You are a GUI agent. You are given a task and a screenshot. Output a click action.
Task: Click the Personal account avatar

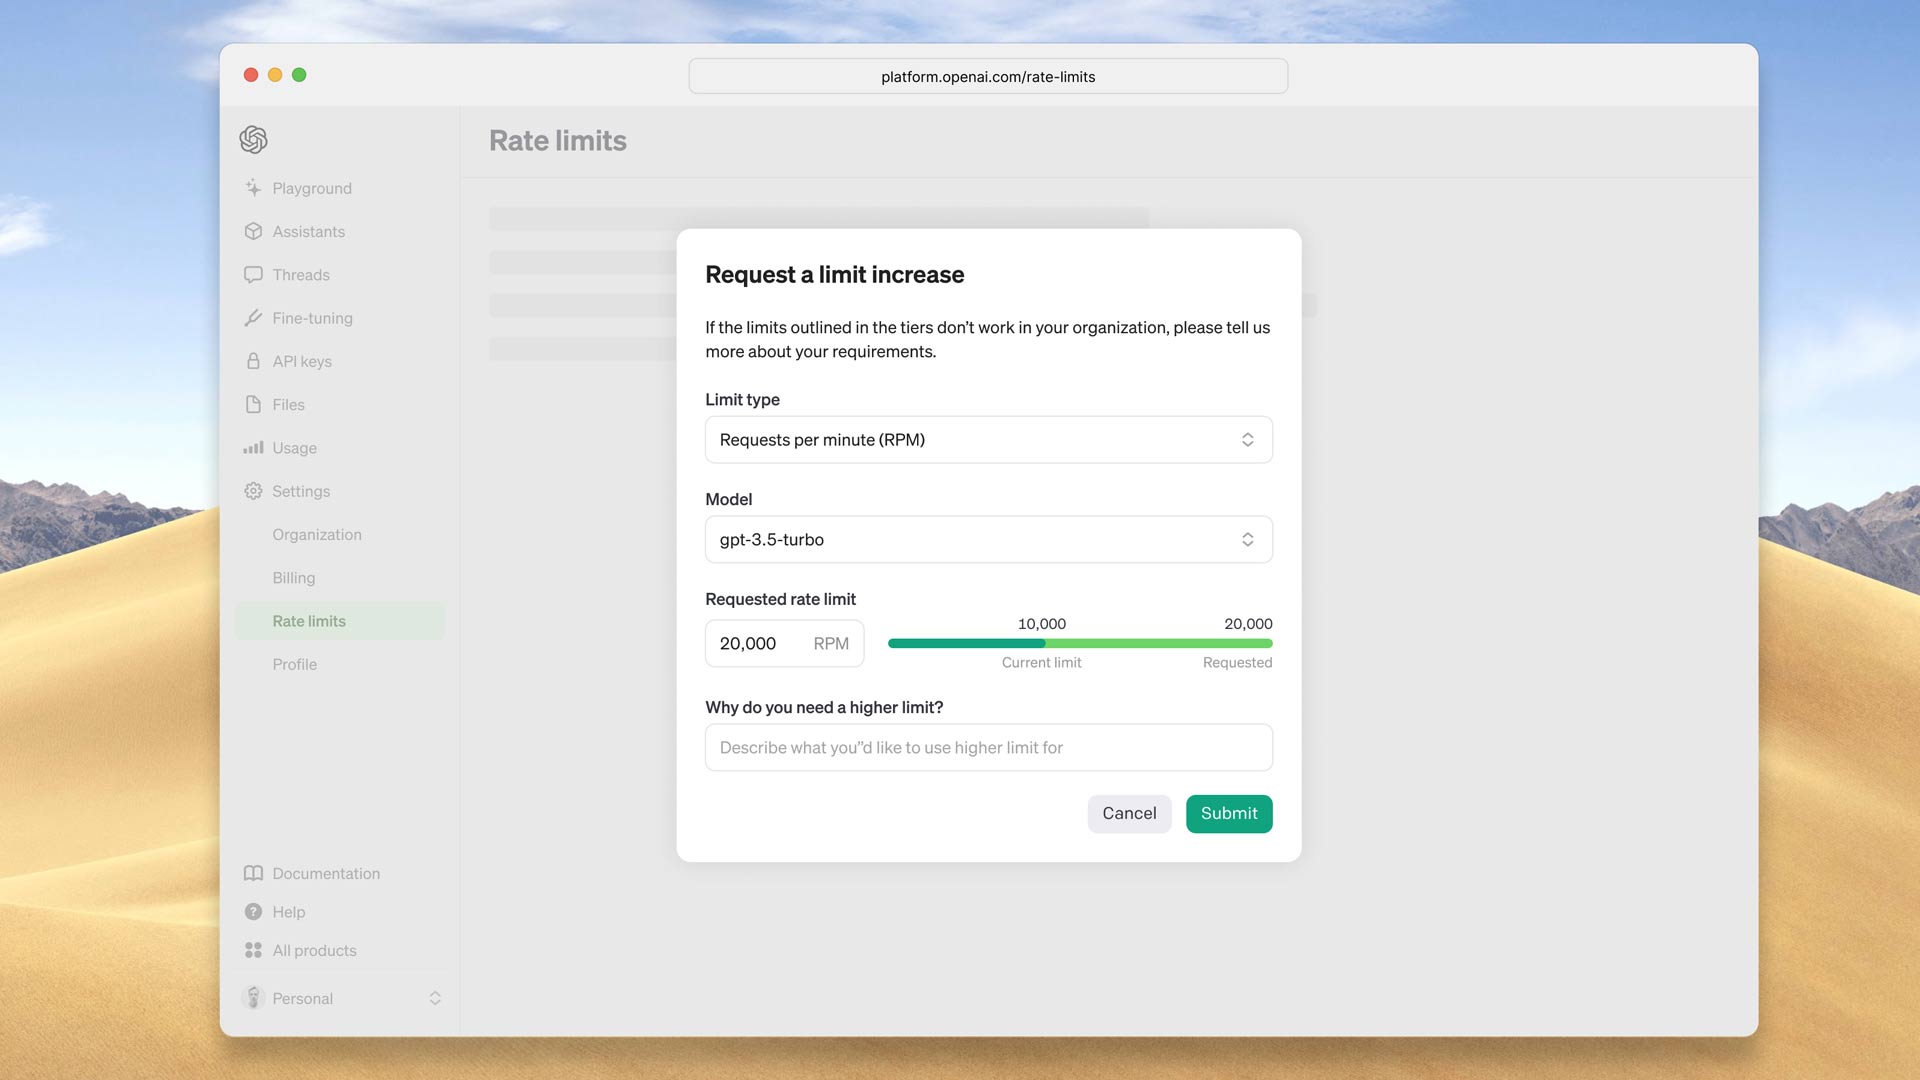(253, 998)
